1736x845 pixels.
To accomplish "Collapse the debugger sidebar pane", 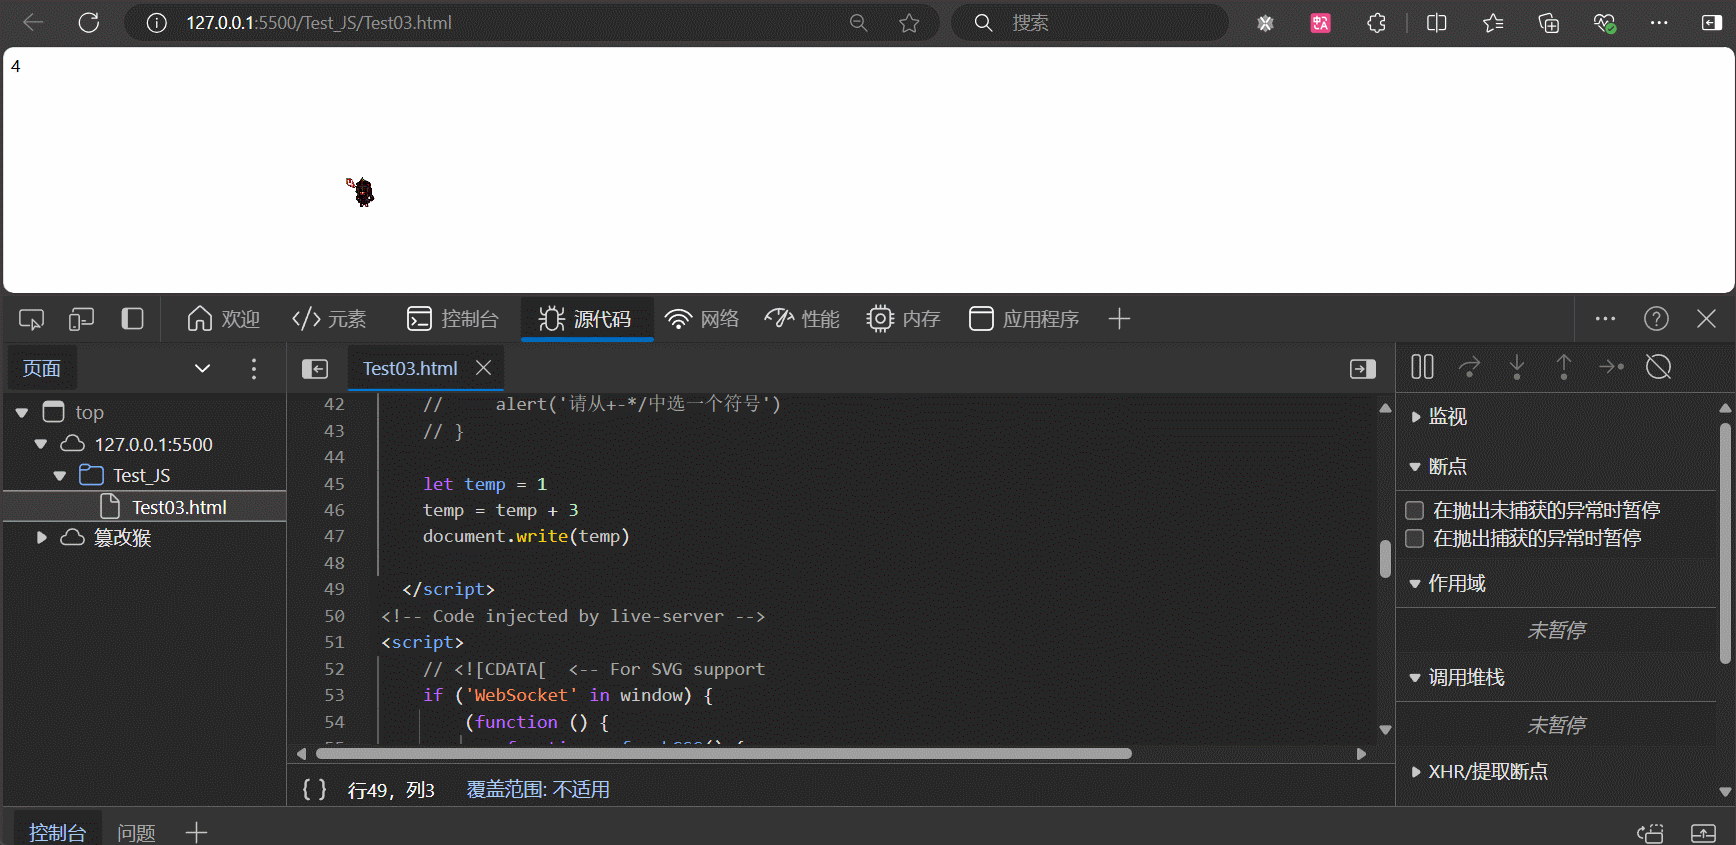I will [x=1362, y=369].
